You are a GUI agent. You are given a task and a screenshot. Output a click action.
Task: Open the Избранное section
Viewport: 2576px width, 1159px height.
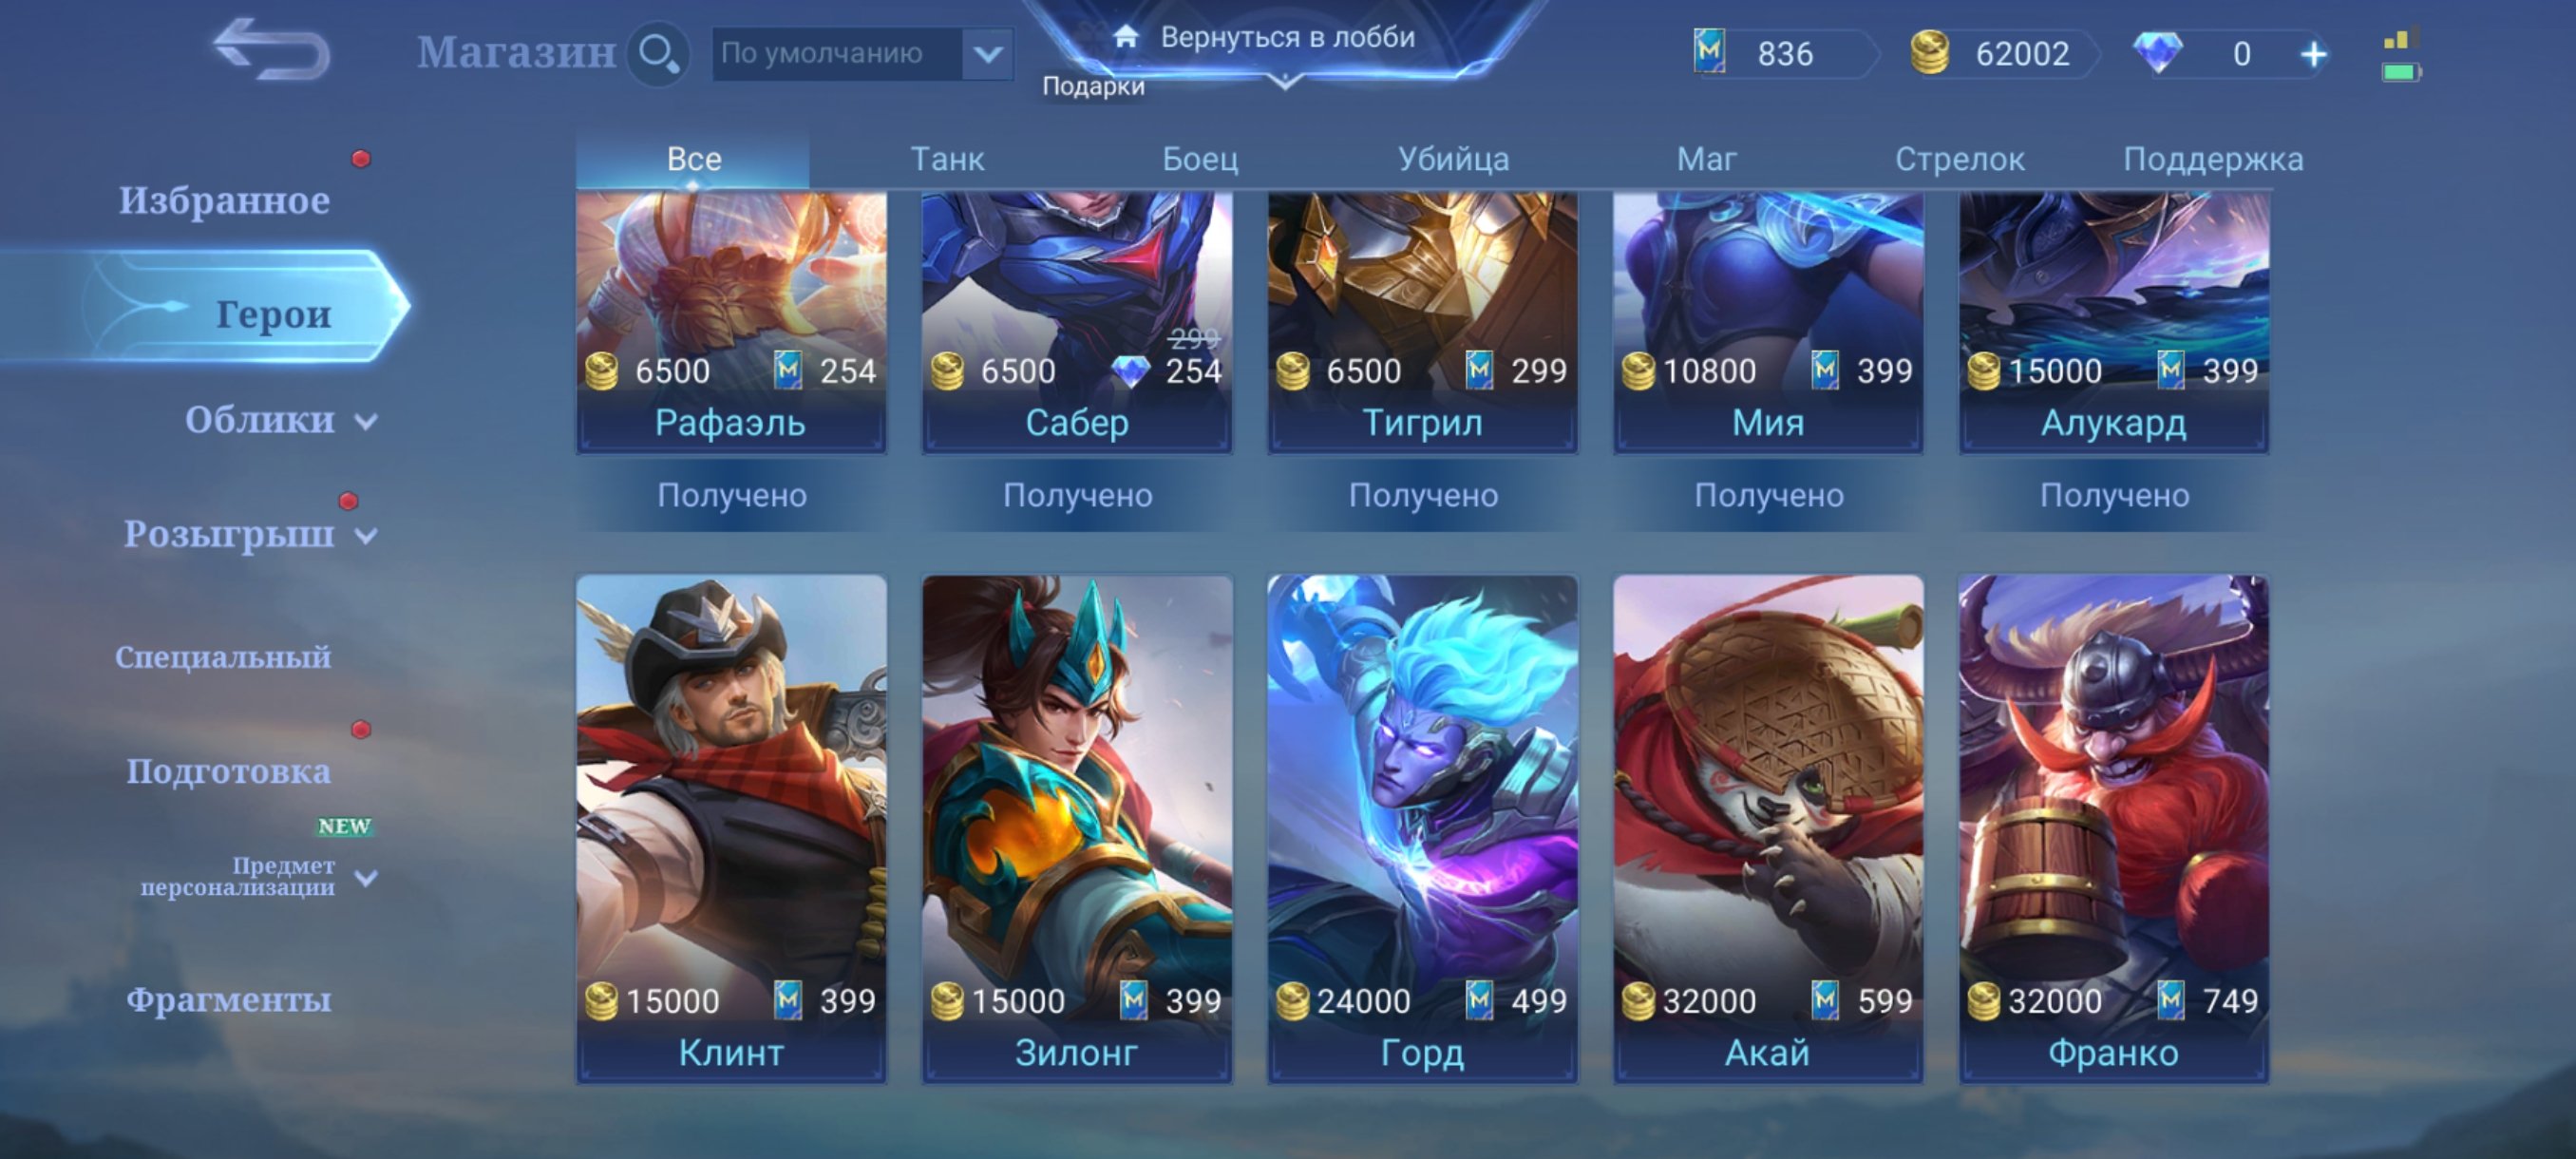click(x=225, y=200)
